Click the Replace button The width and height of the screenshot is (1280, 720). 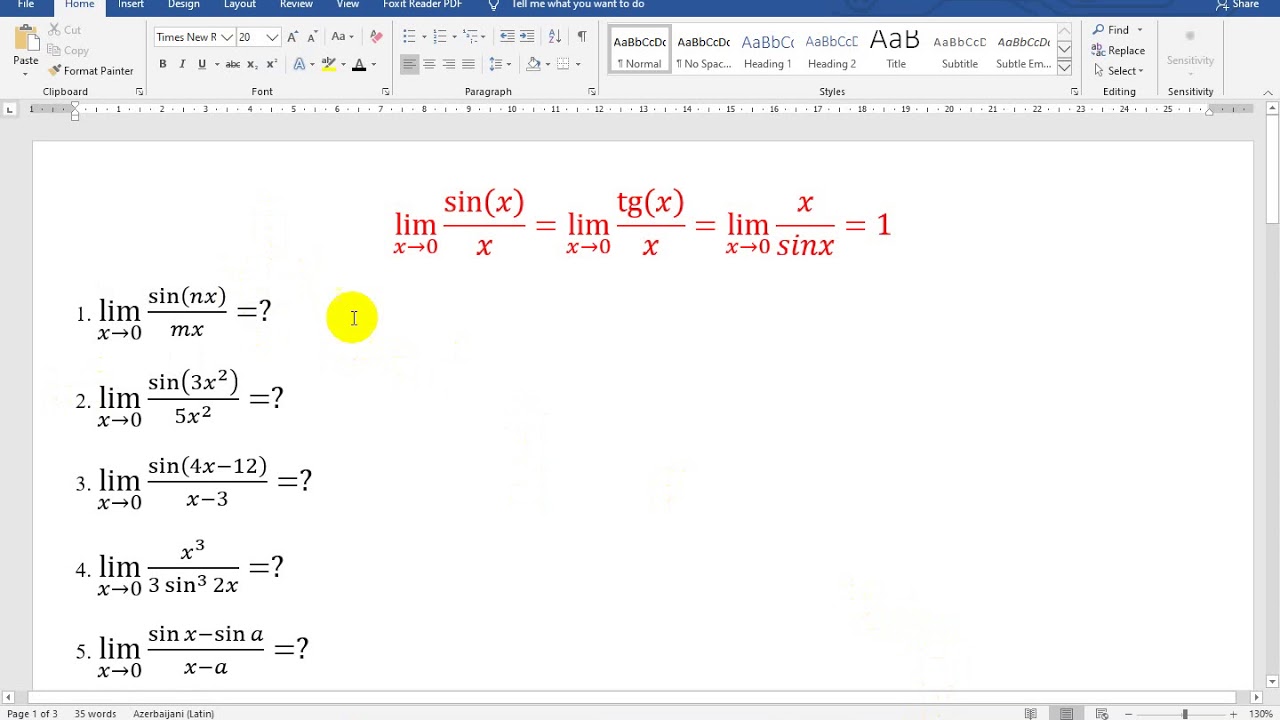point(1119,50)
